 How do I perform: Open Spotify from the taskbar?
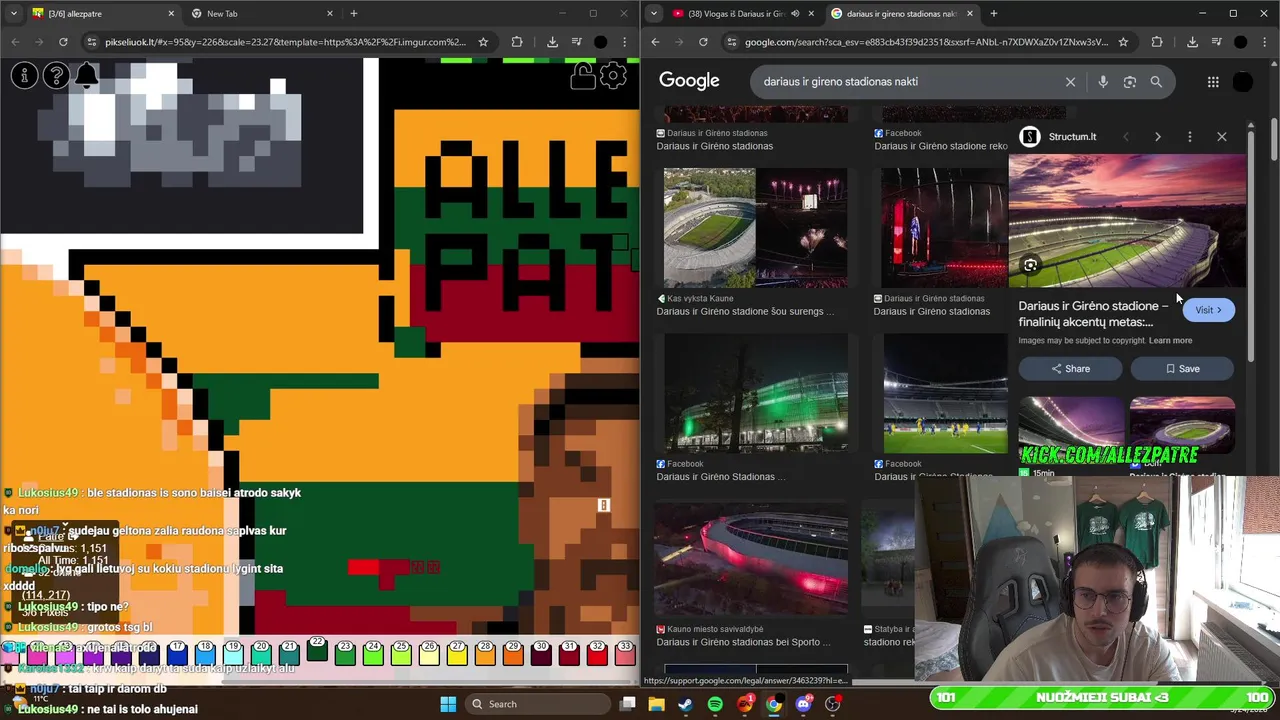click(x=715, y=704)
